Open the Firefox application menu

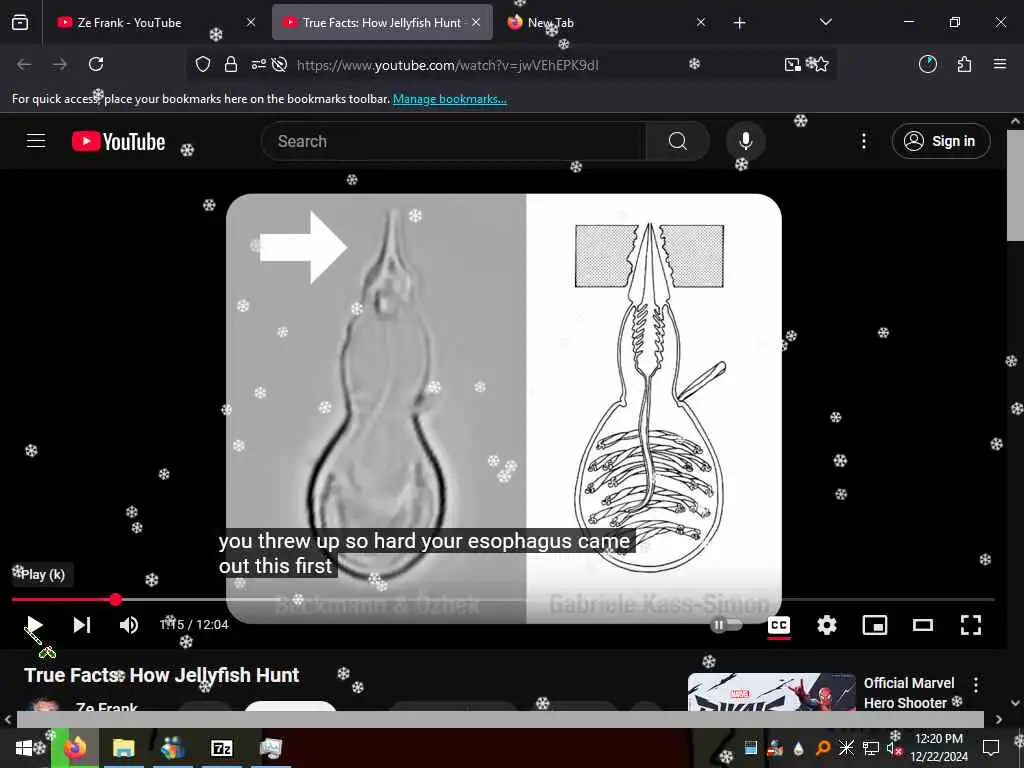[x=1000, y=64]
